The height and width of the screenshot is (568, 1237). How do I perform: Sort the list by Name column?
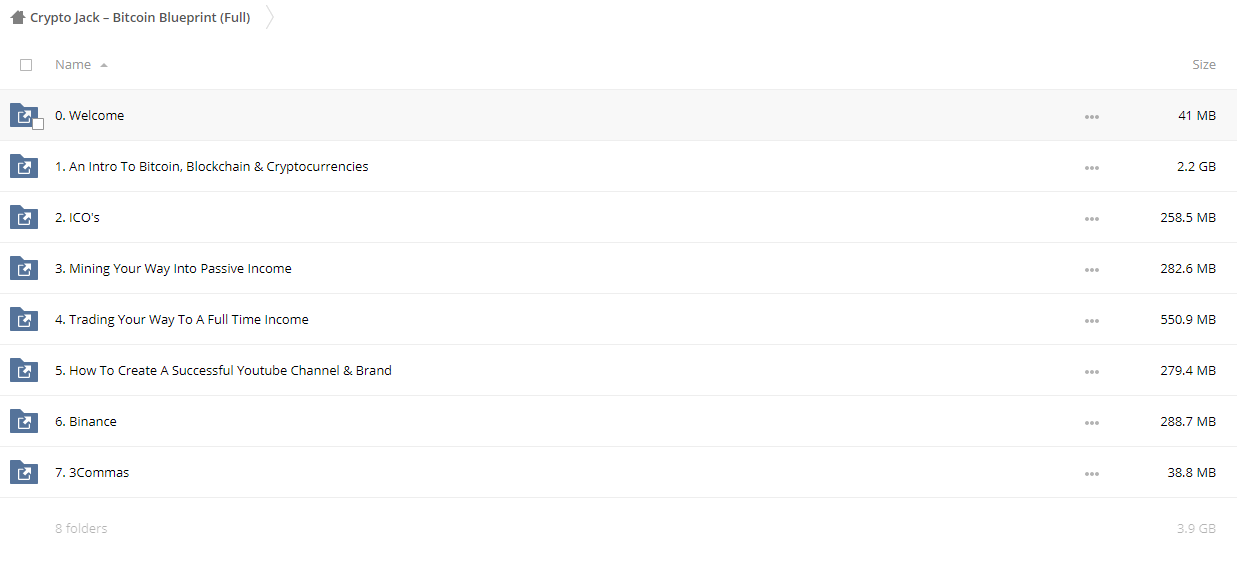point(73,64)
